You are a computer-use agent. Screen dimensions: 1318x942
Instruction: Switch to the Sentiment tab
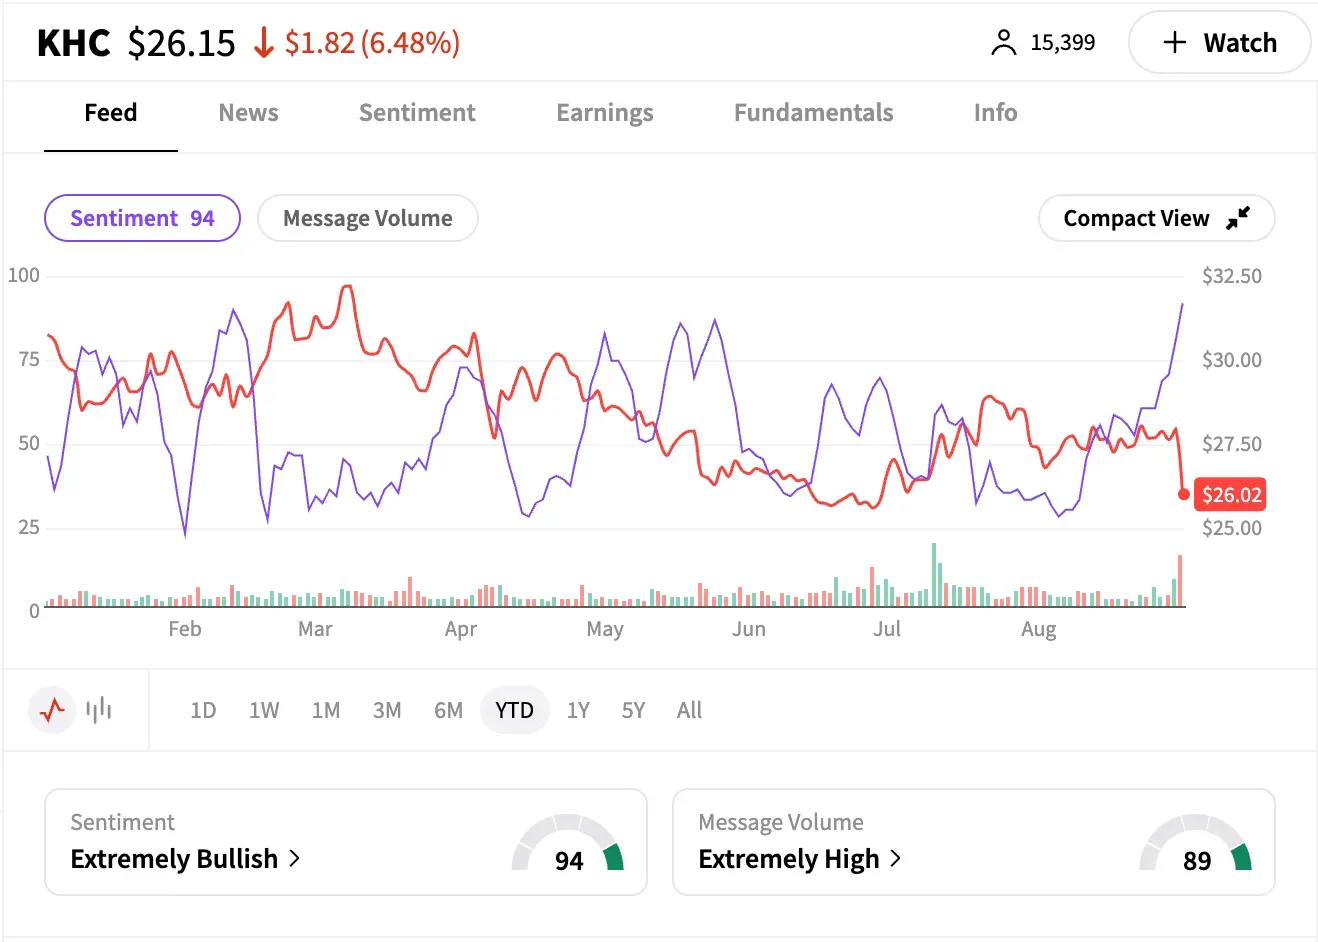417,113
